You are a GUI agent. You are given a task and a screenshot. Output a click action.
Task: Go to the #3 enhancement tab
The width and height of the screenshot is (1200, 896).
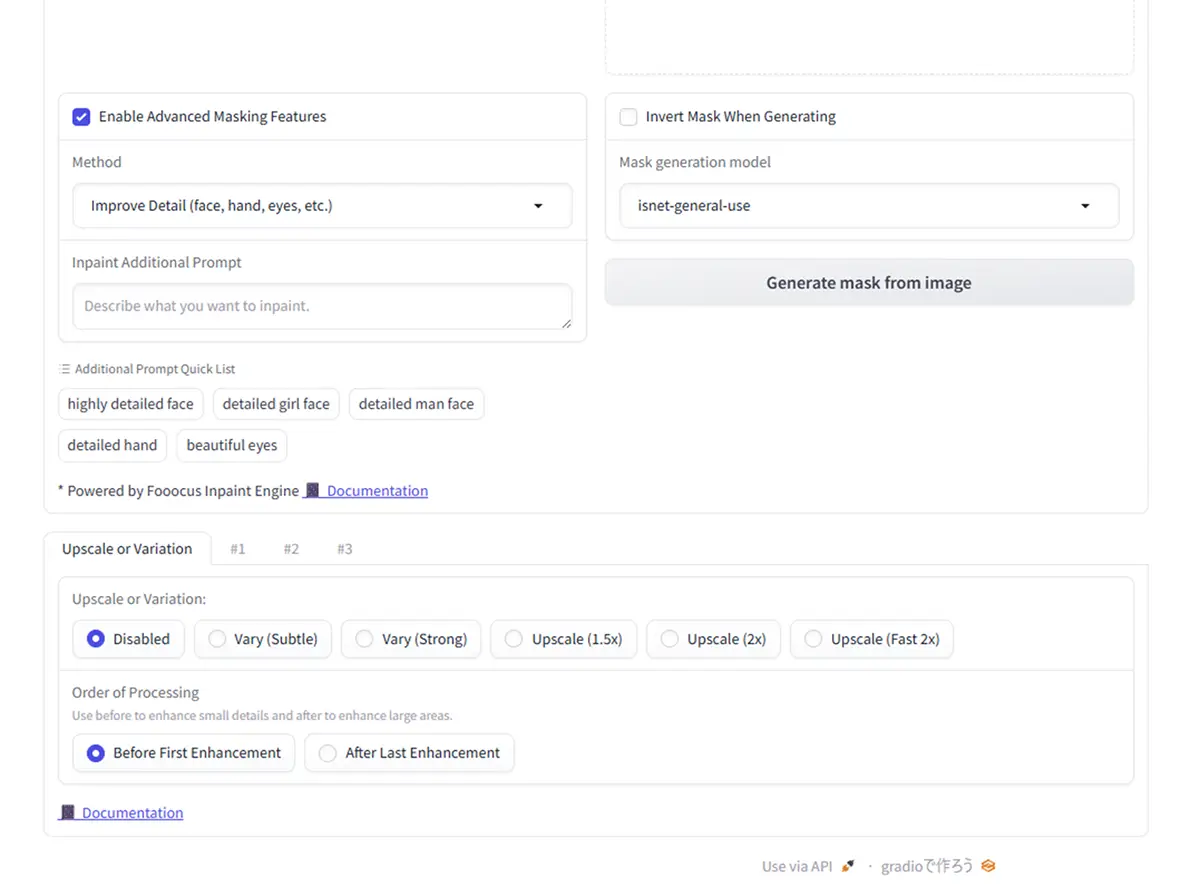344,549
